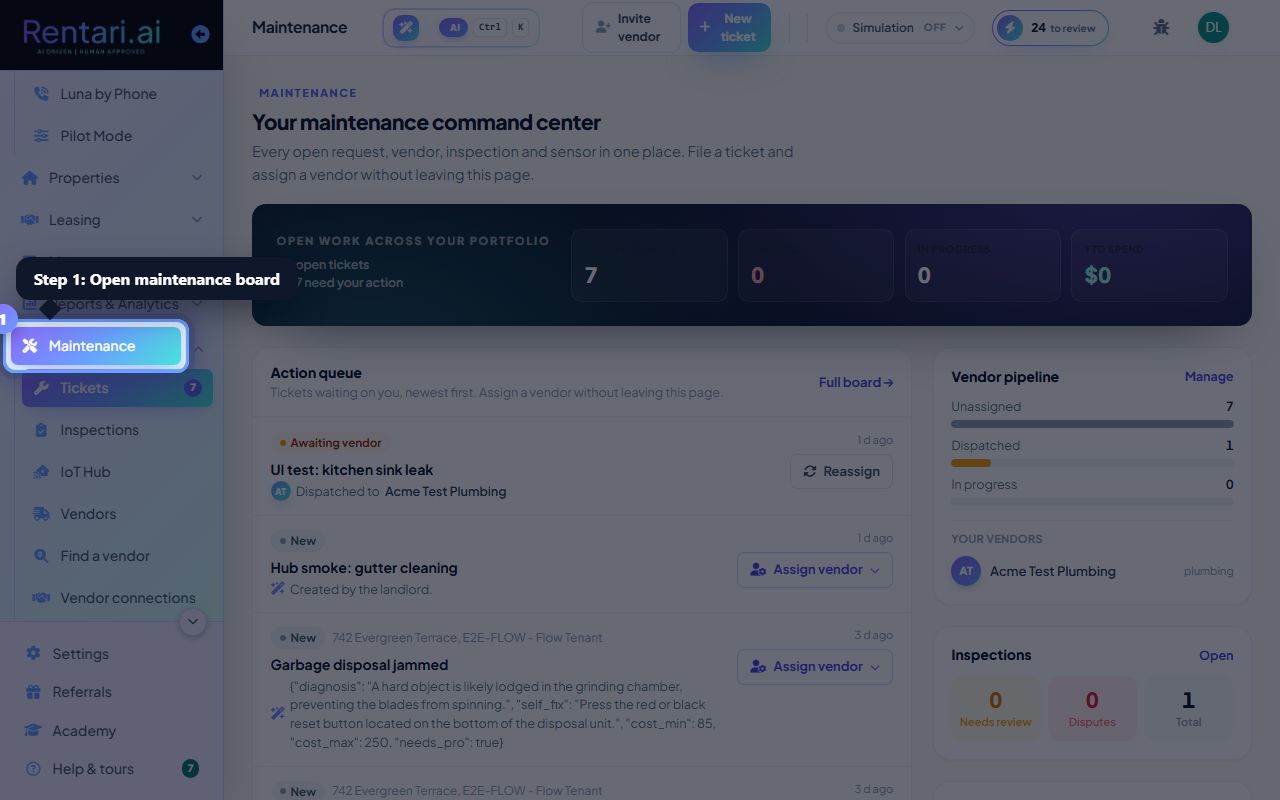Open the Needs review inspections tile
Viewport: 1280px width, 800px height.
(995, 709)
